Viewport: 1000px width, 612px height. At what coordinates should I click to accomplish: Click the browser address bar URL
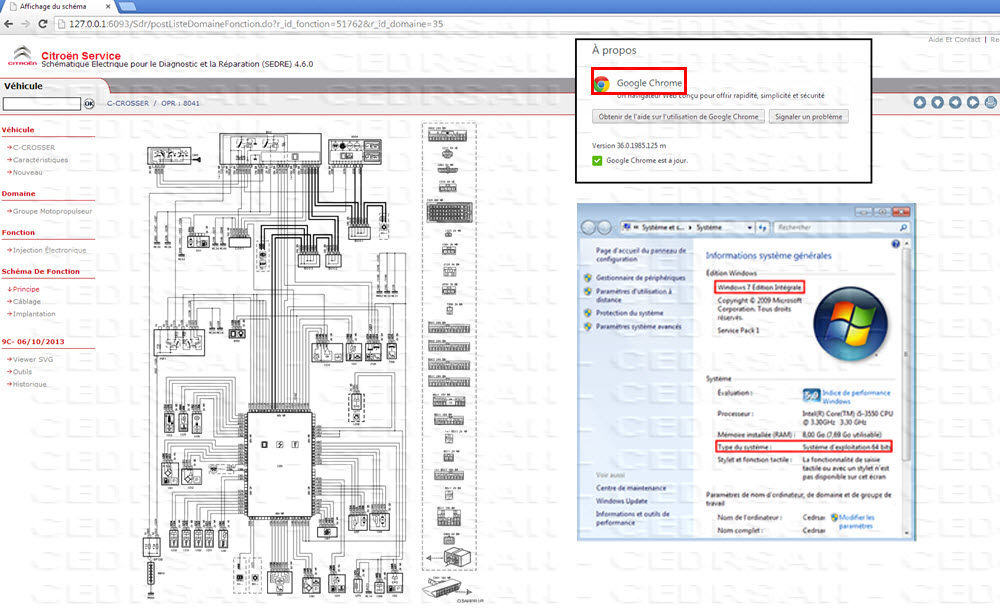(255, 24)
